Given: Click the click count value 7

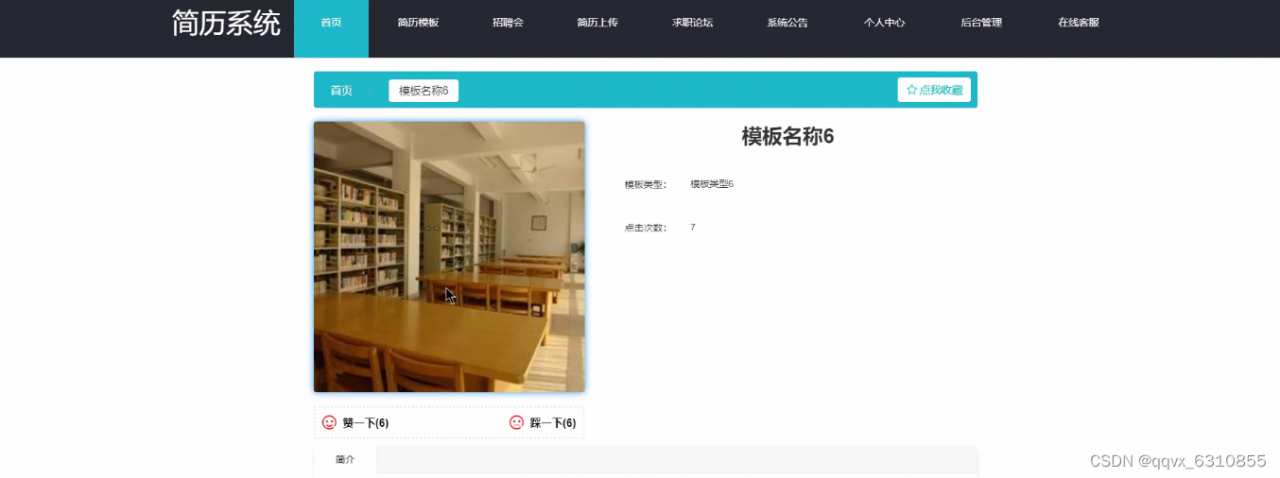Looking at the screenshot, I should click(x=693, y=228).
